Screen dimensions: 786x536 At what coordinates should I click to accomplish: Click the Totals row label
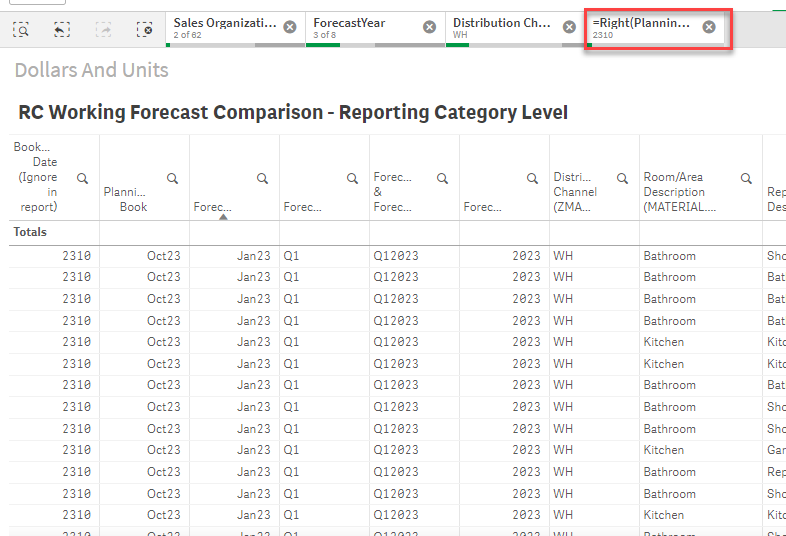click(30, 232)
